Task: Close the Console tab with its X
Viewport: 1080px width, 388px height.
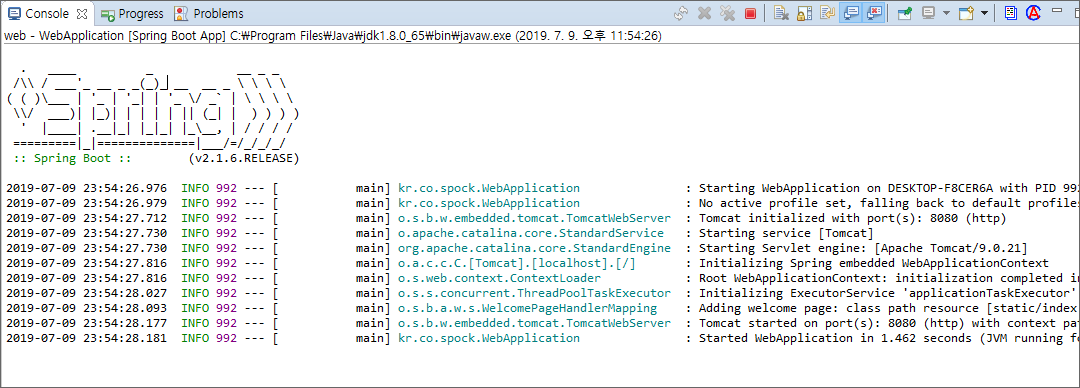Action: (81, 13)
